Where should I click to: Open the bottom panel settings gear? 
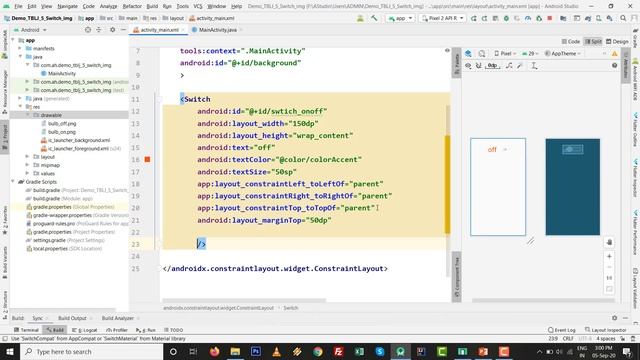coord(615,318)
